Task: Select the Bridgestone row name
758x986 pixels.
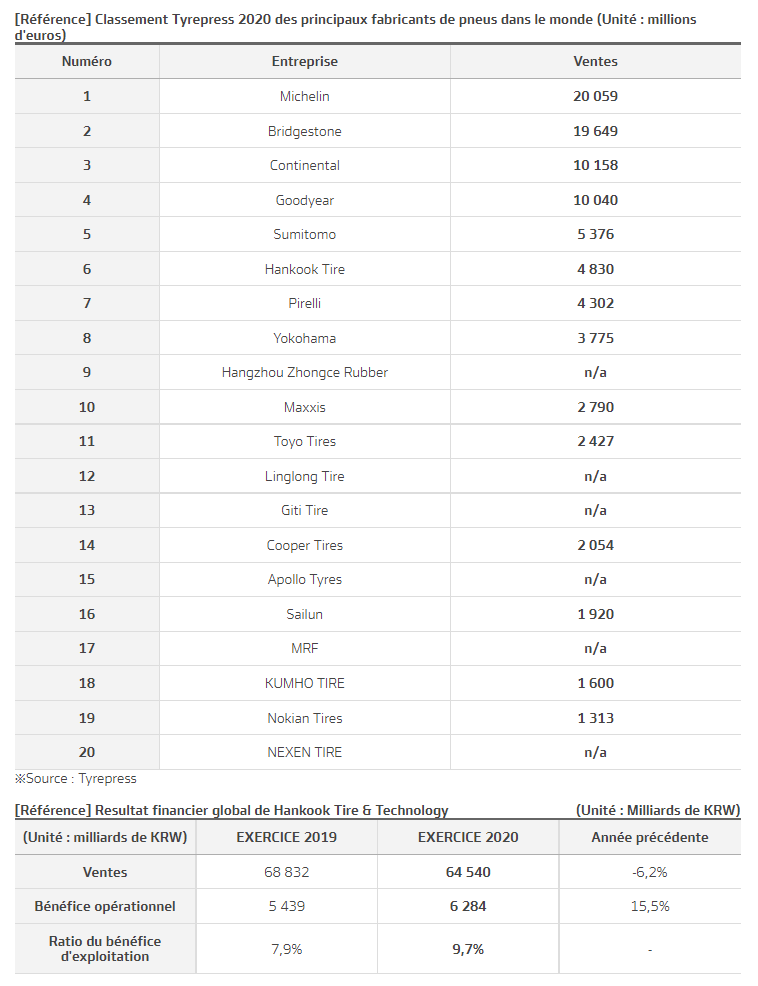Action: (304, 131)
